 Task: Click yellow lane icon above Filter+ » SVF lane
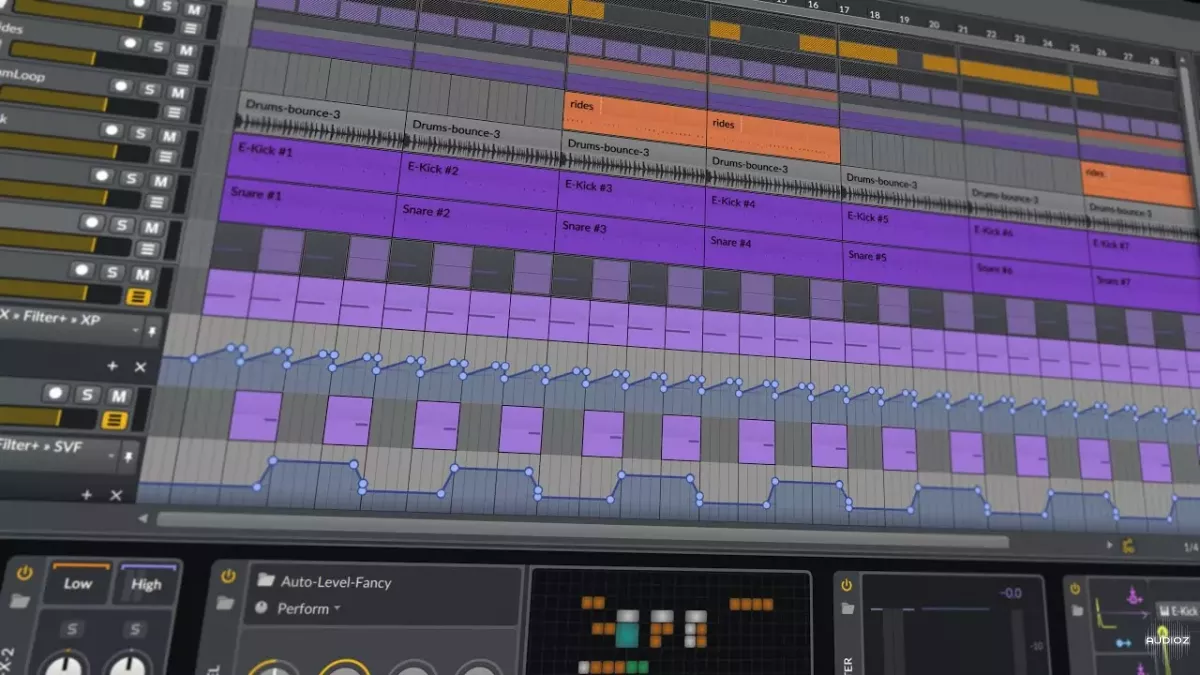(116, 420)
